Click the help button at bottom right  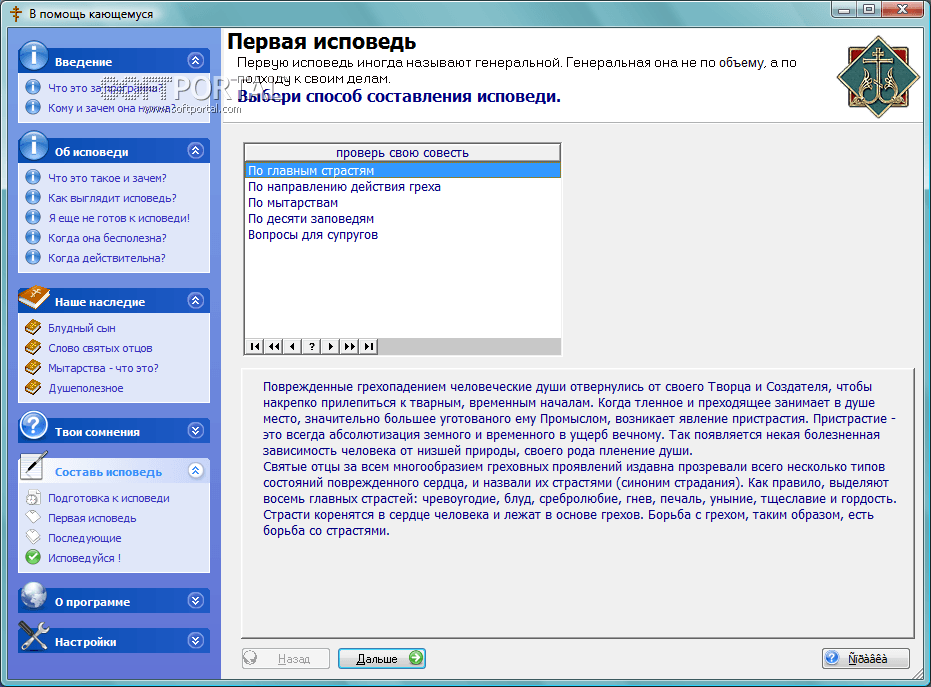tap(866, 658)
